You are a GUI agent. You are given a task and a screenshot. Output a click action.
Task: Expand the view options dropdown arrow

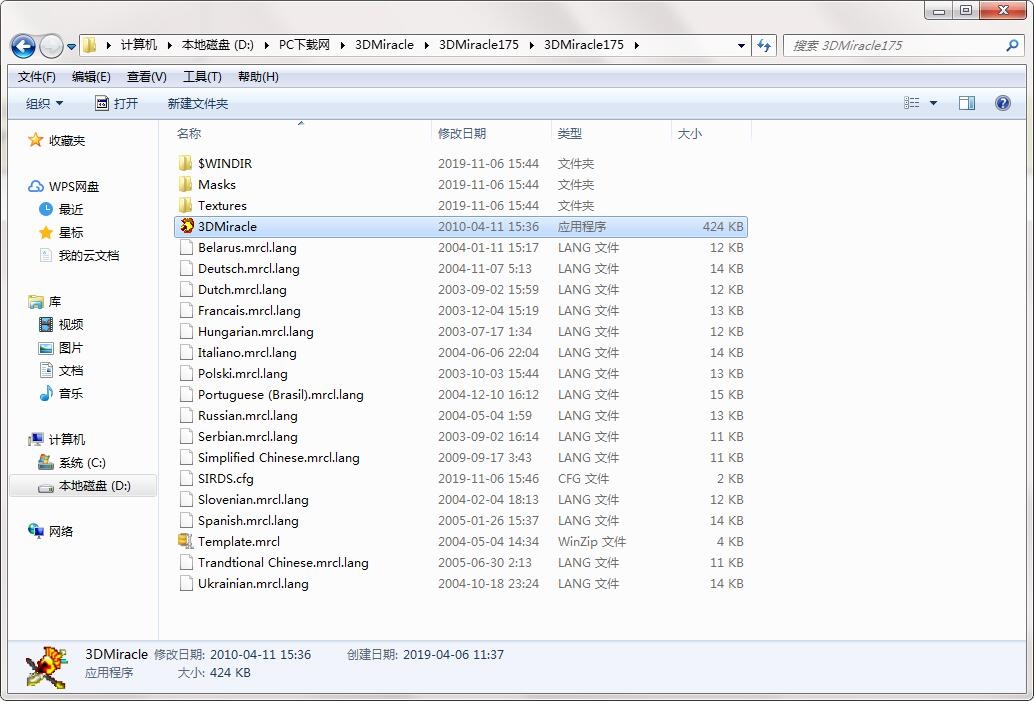(933, 103)
